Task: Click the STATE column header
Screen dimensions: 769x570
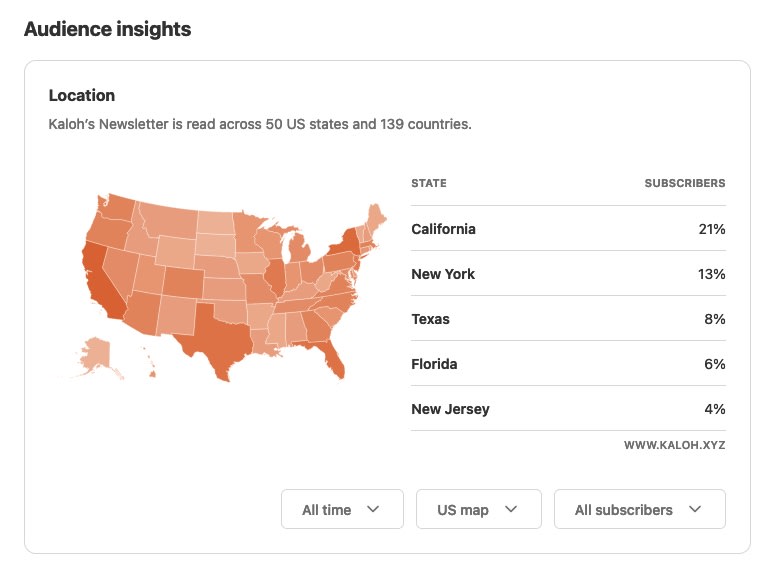Action: pos(429,183)
